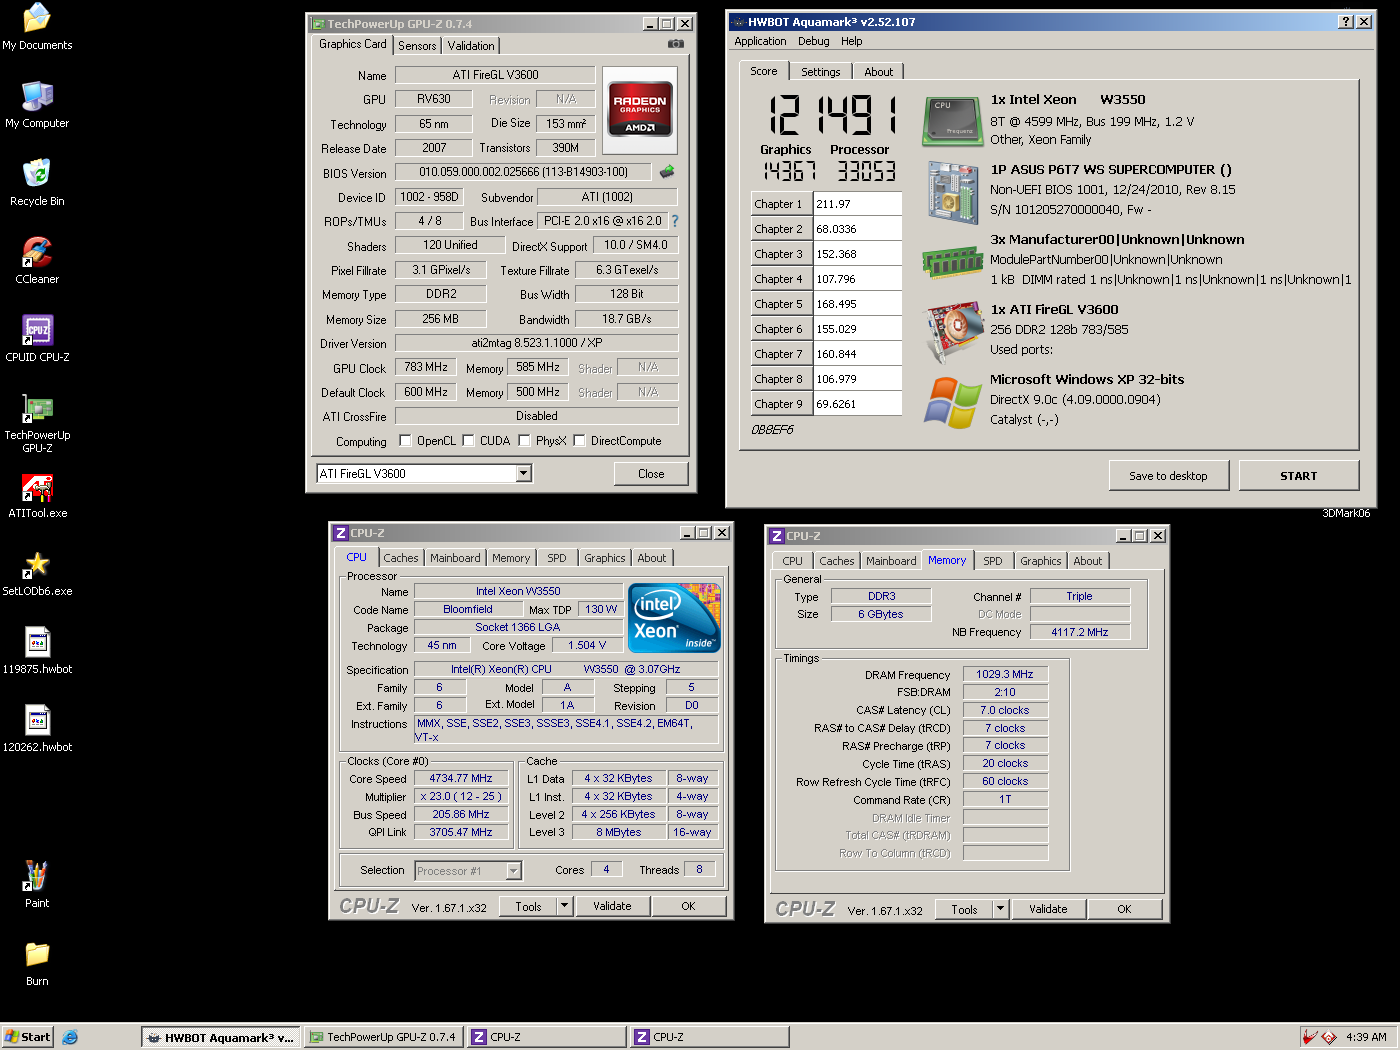Click the GPU-Z screenshot camera icon
The height and width of the screenshot is (1050, 1400).
676,44
